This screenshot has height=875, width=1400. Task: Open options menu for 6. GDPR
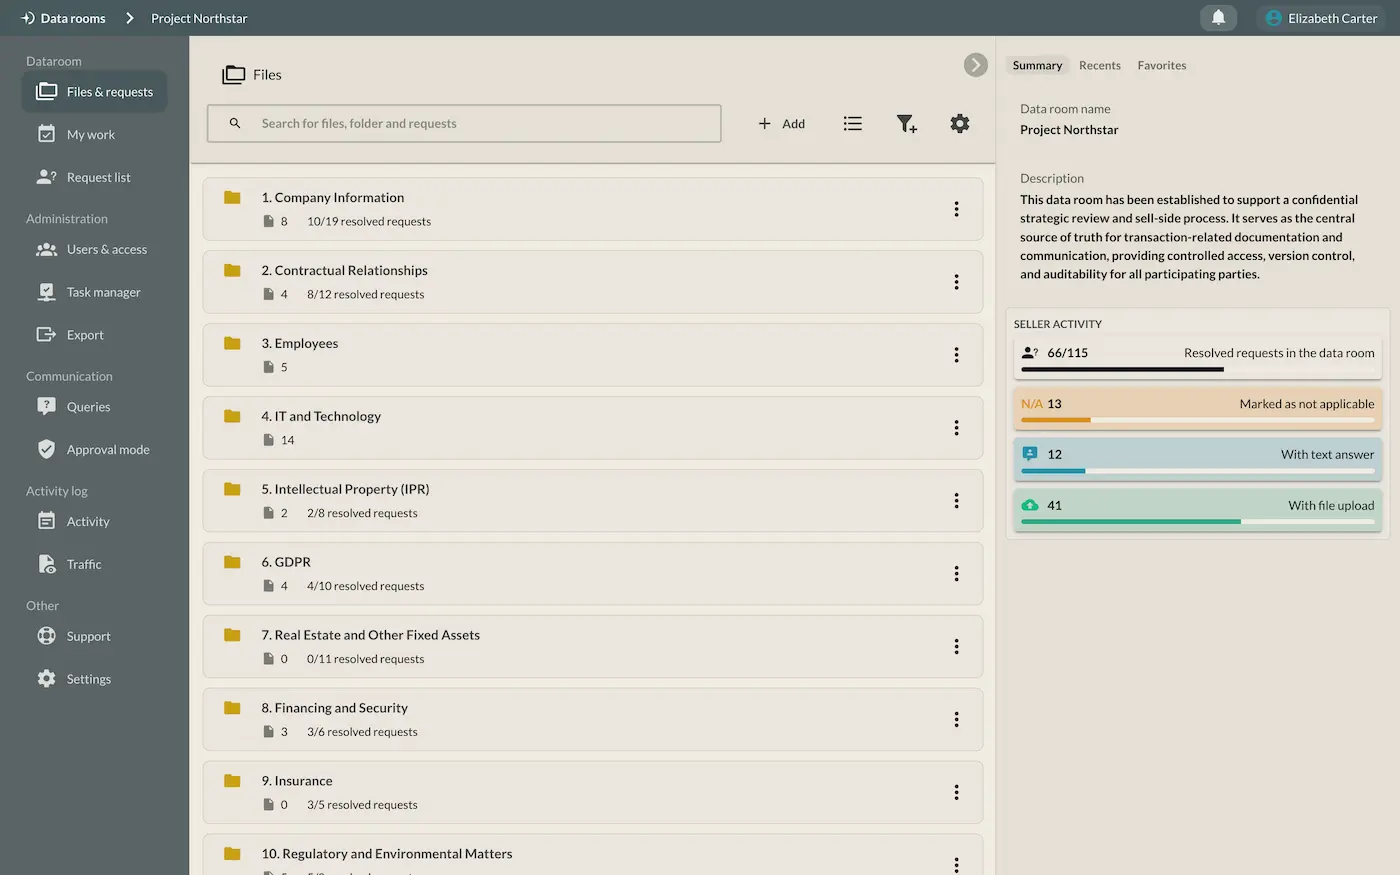click(x=956, y=574)
